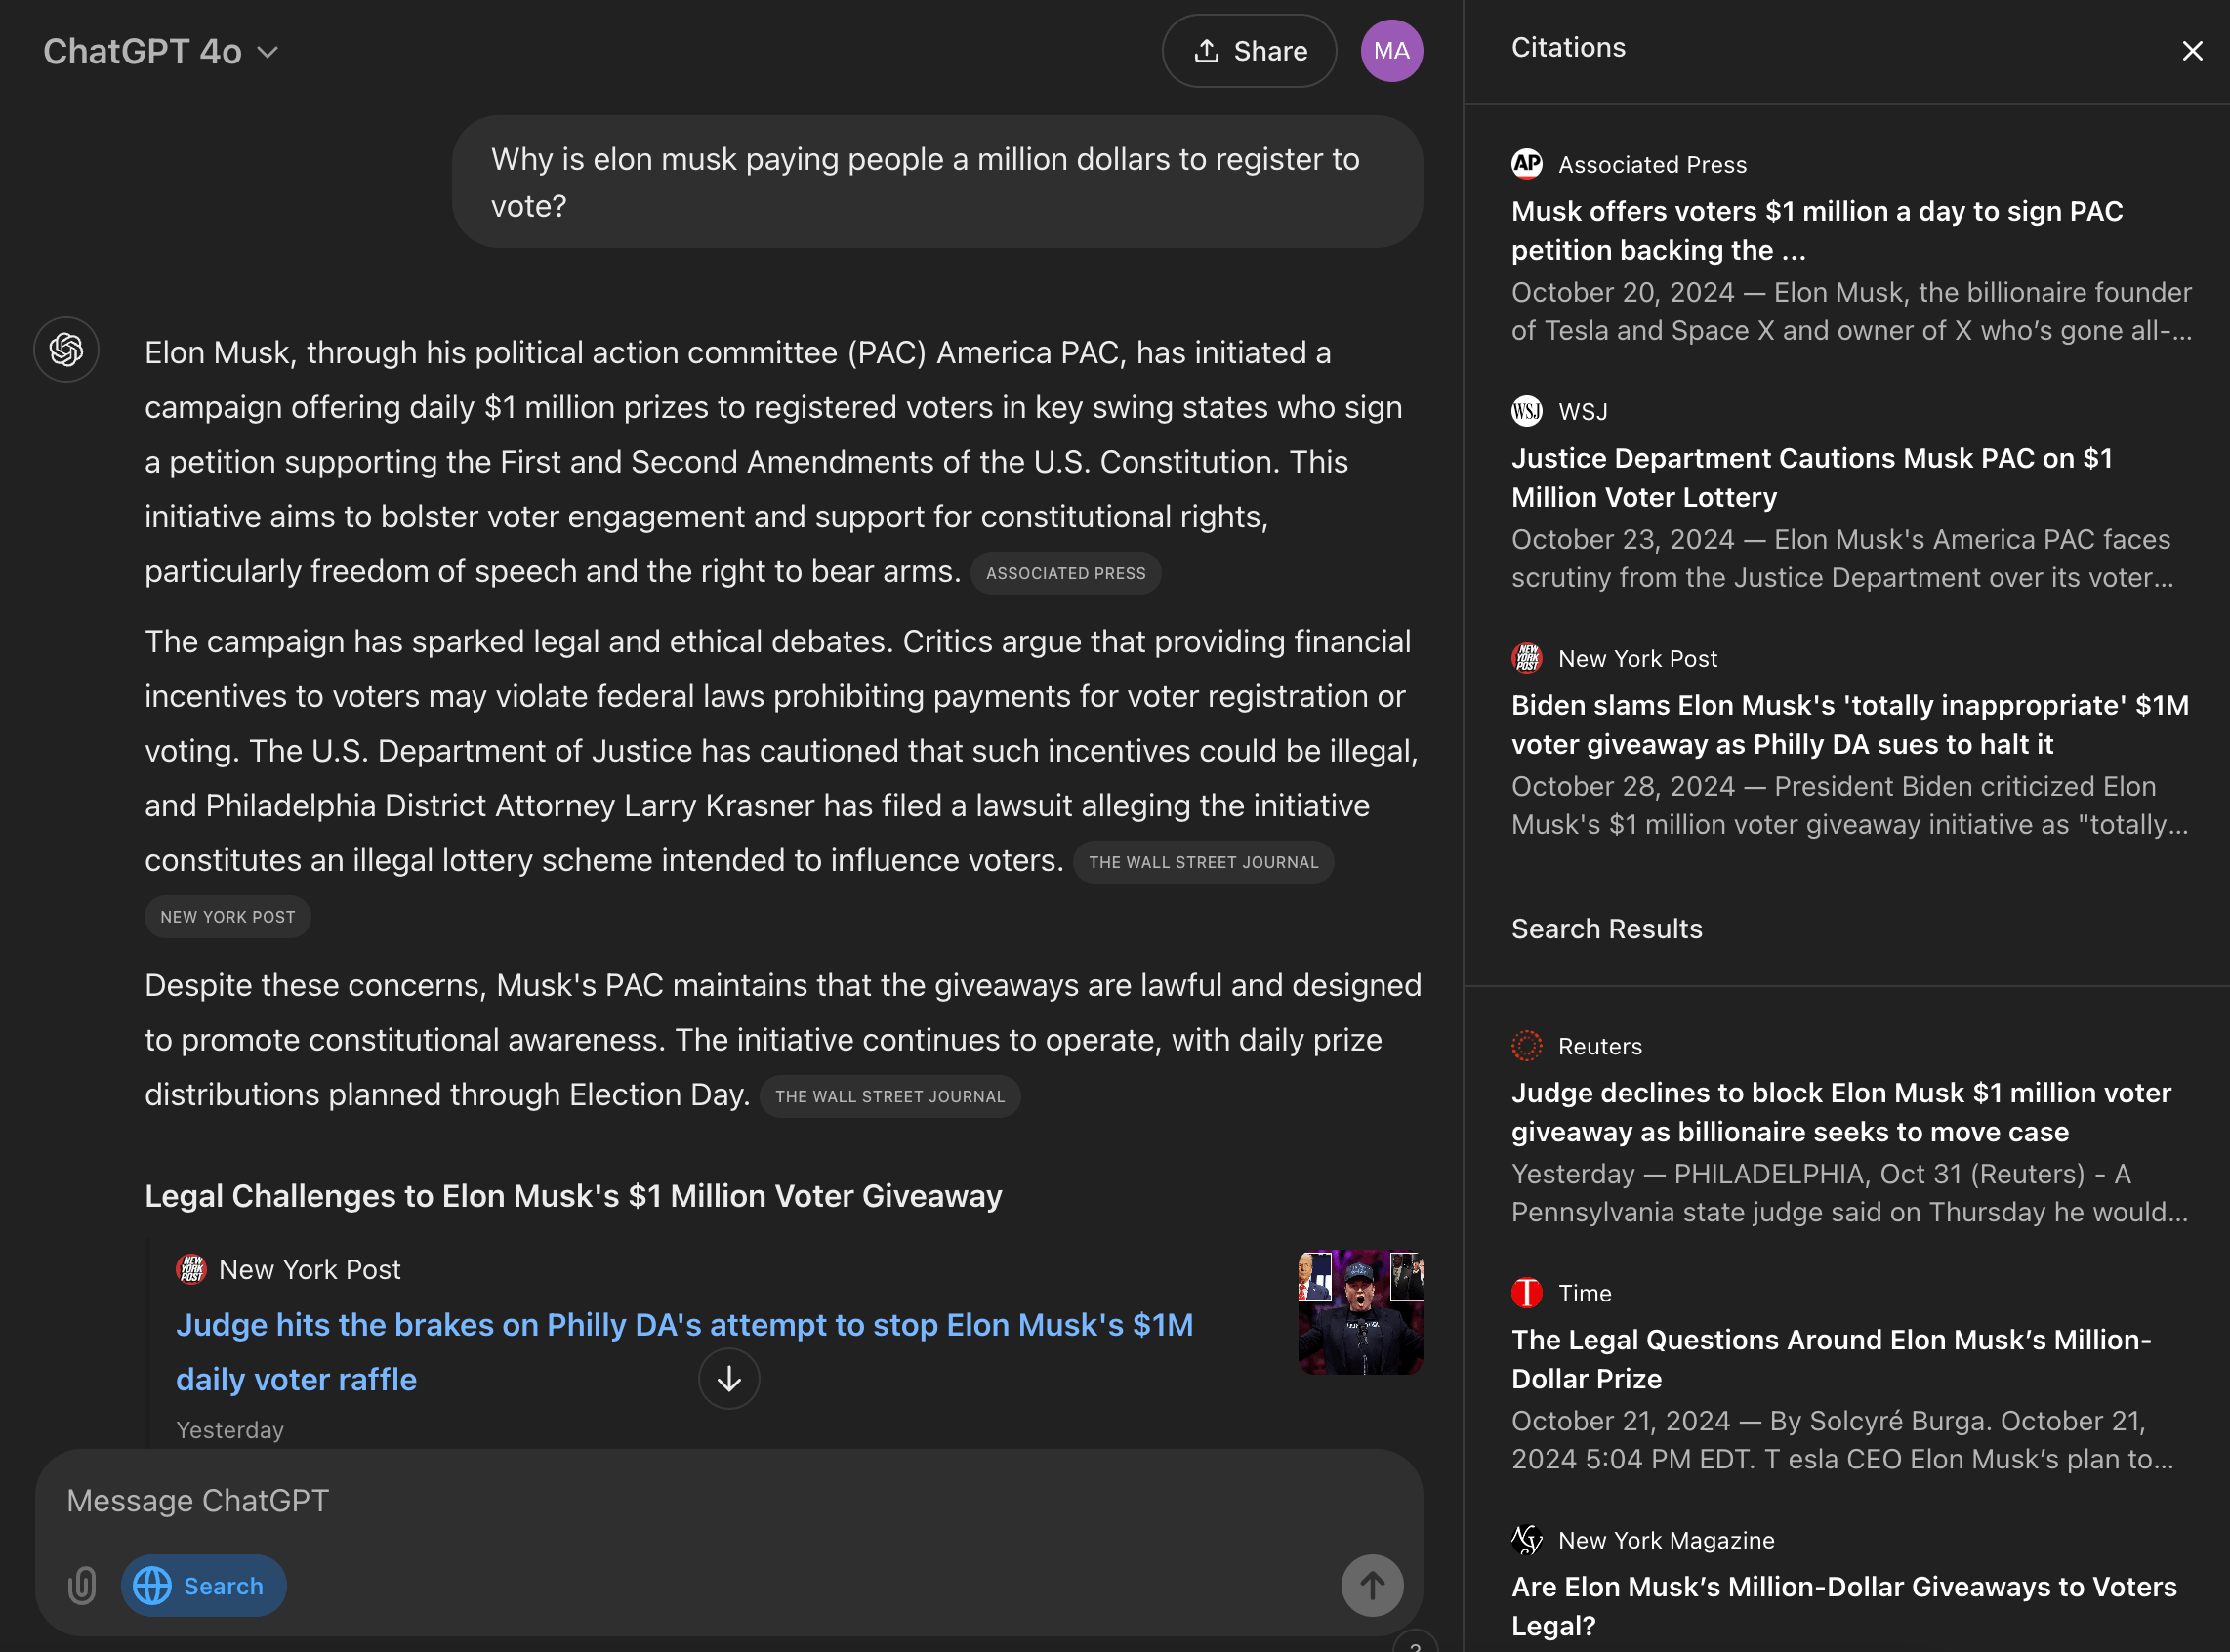Image resolution: width=2230 pixels, height=1652 pixels.
Task: Click the send message arrow icon
Action: (x=1372, y=1586)
